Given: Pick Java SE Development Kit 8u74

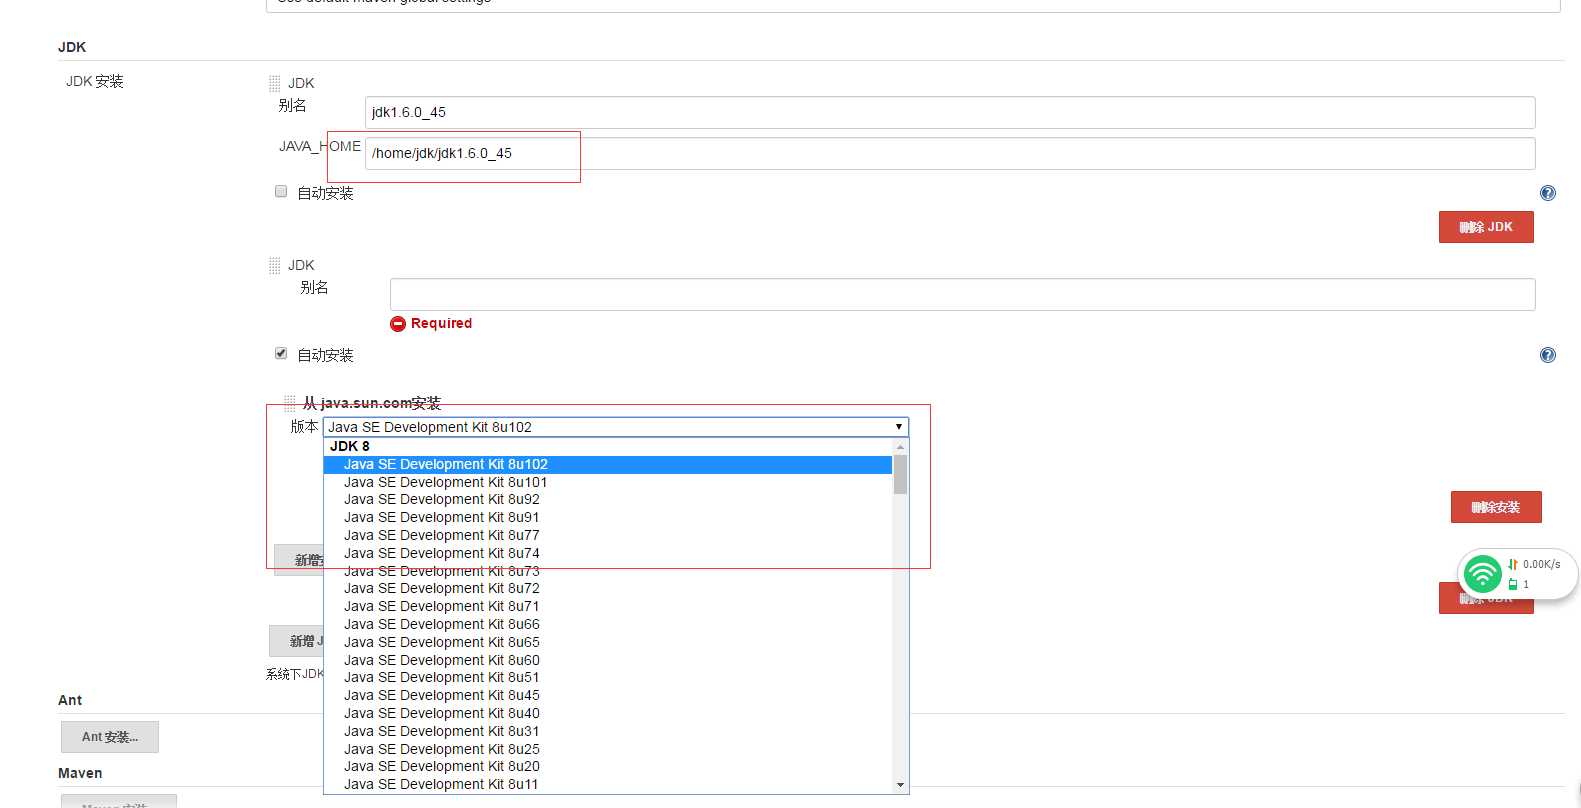Looking at the screenshot, I should point(608,553).
